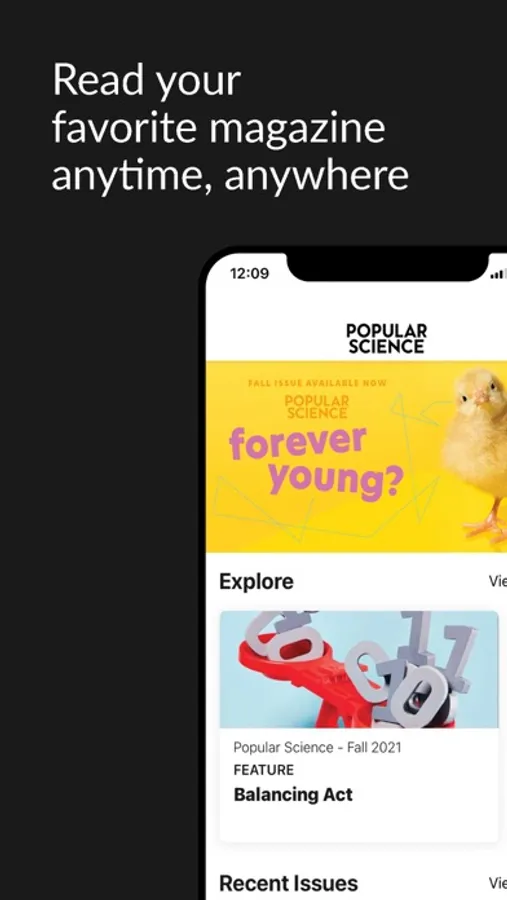Open the forever young? banner
This screenshot has width=507, height=900.
point(356,457)
